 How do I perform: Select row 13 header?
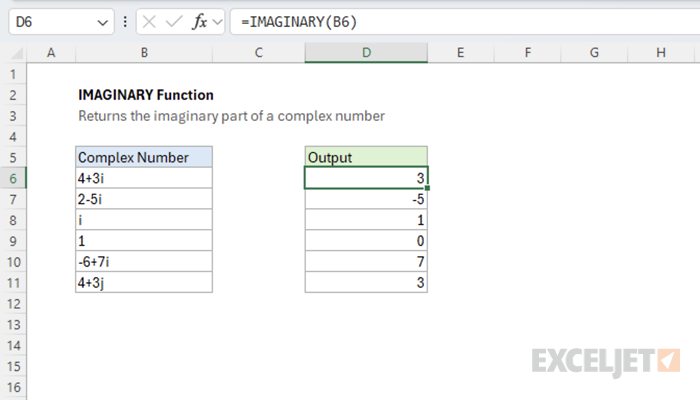(x=13, y=325)
